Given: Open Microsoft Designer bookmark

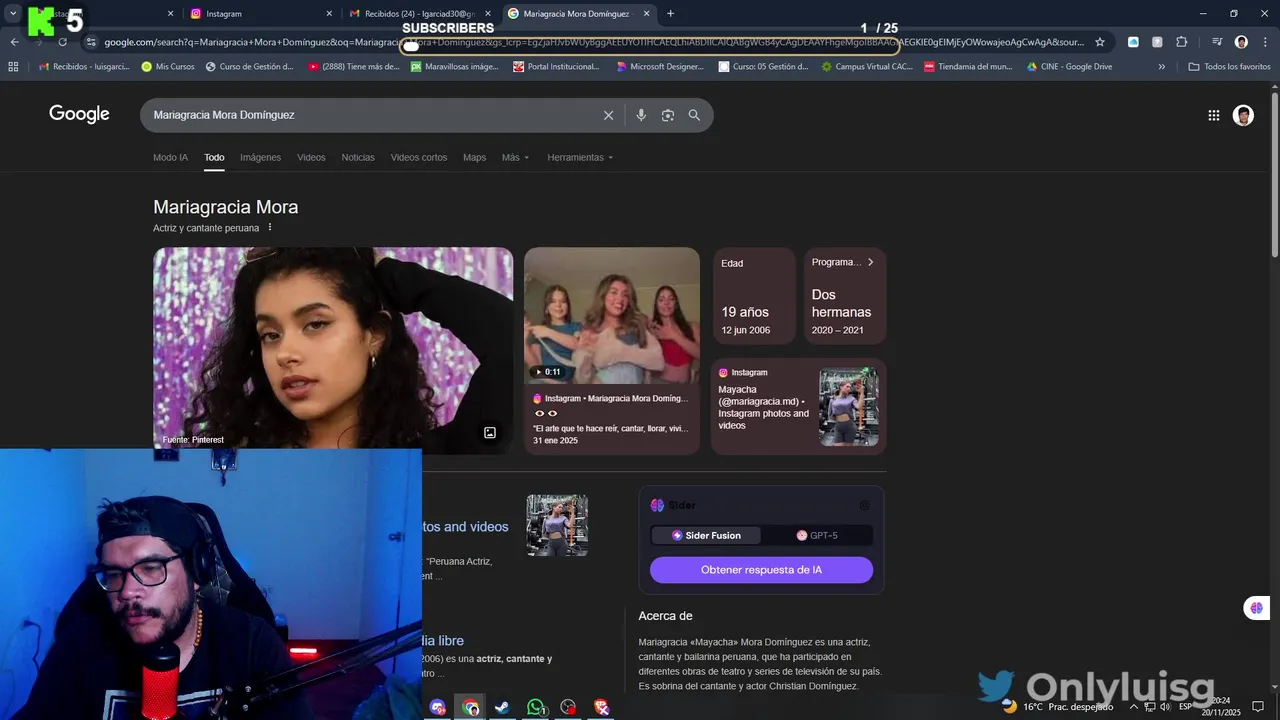Looking at the screenshot, I should pyautogui.click(x=660, y=67).
